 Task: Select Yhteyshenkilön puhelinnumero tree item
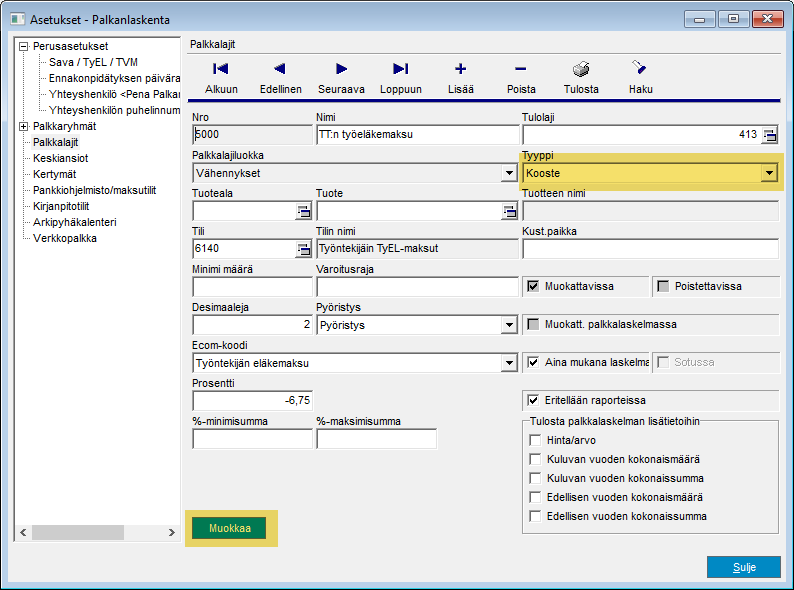(114, 110)
